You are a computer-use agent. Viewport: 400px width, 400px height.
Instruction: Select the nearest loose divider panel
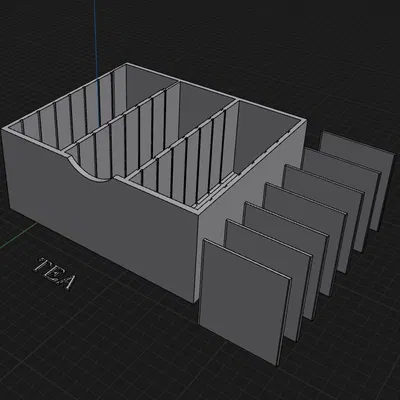coord(244,302)
